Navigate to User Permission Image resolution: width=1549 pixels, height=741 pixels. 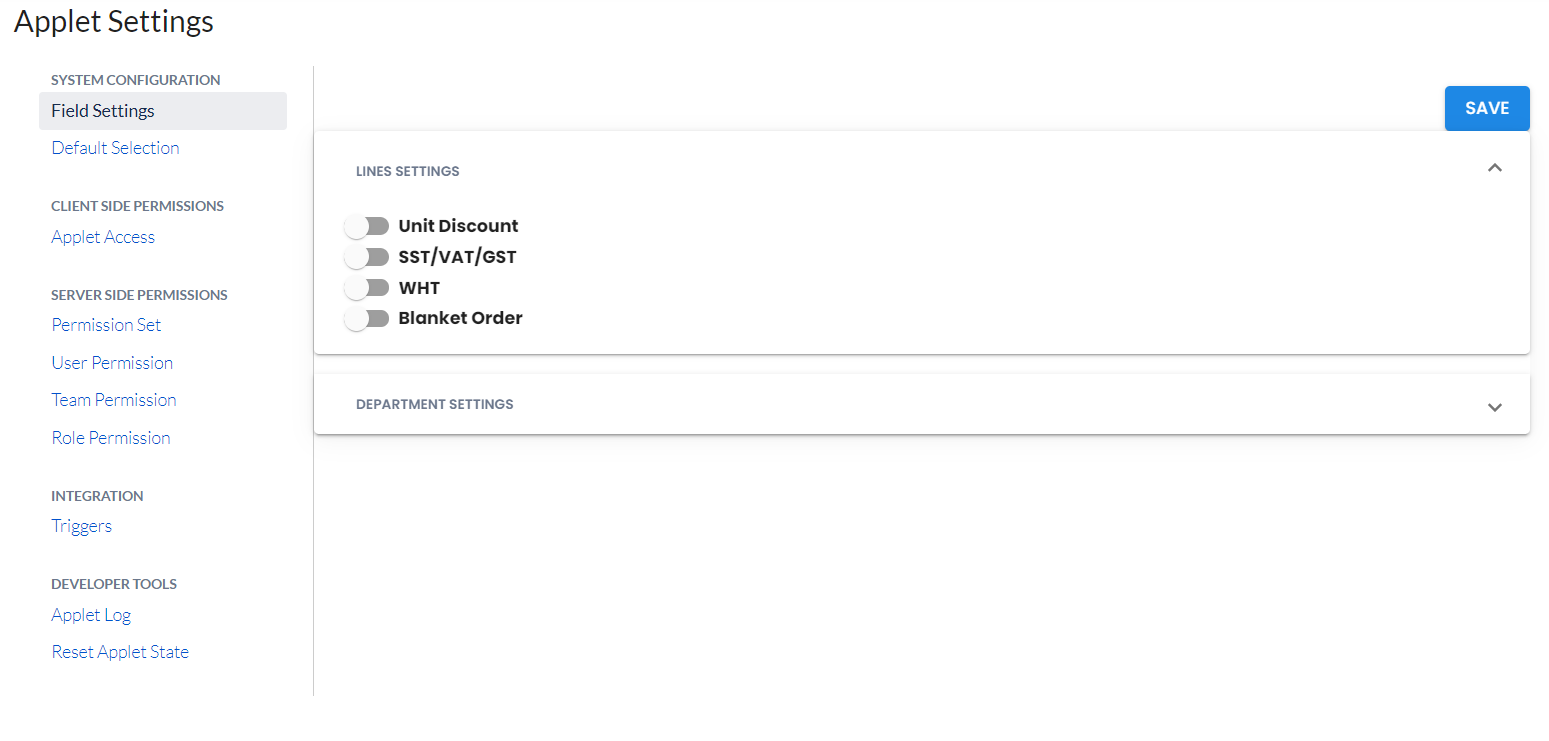[x=112, y=363]
